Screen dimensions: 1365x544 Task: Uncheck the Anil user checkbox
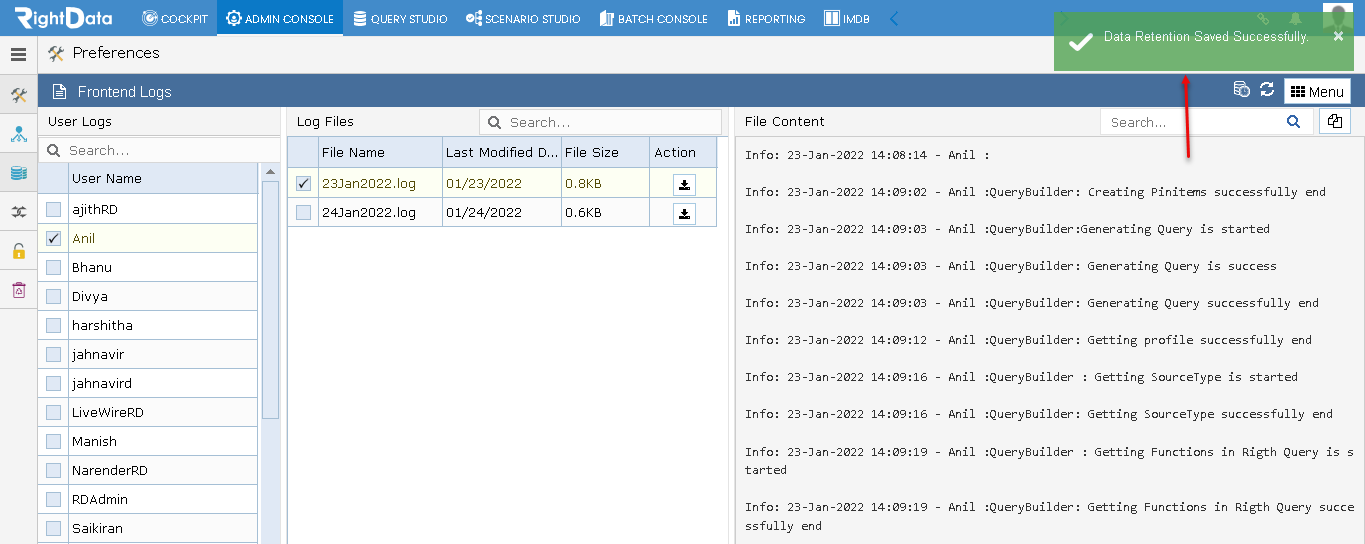click(54, 239)
